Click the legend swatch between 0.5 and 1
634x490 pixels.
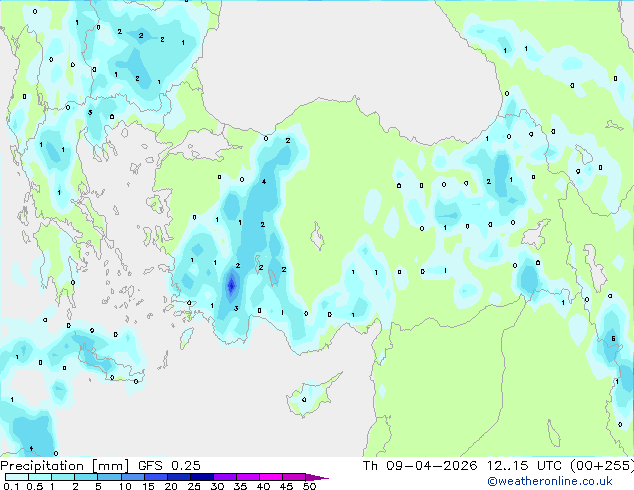(x=40, y=477)
